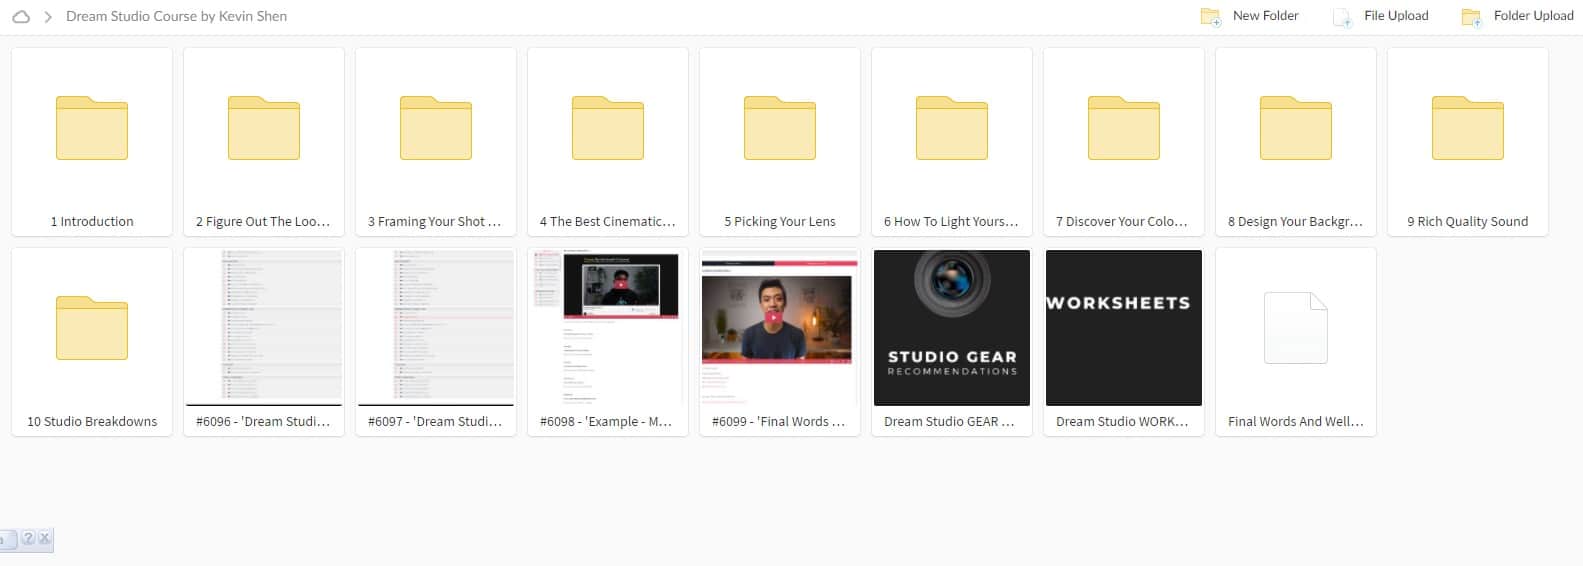Click the '2 Figure Out The Loo...' label

(x=263, y=222)
